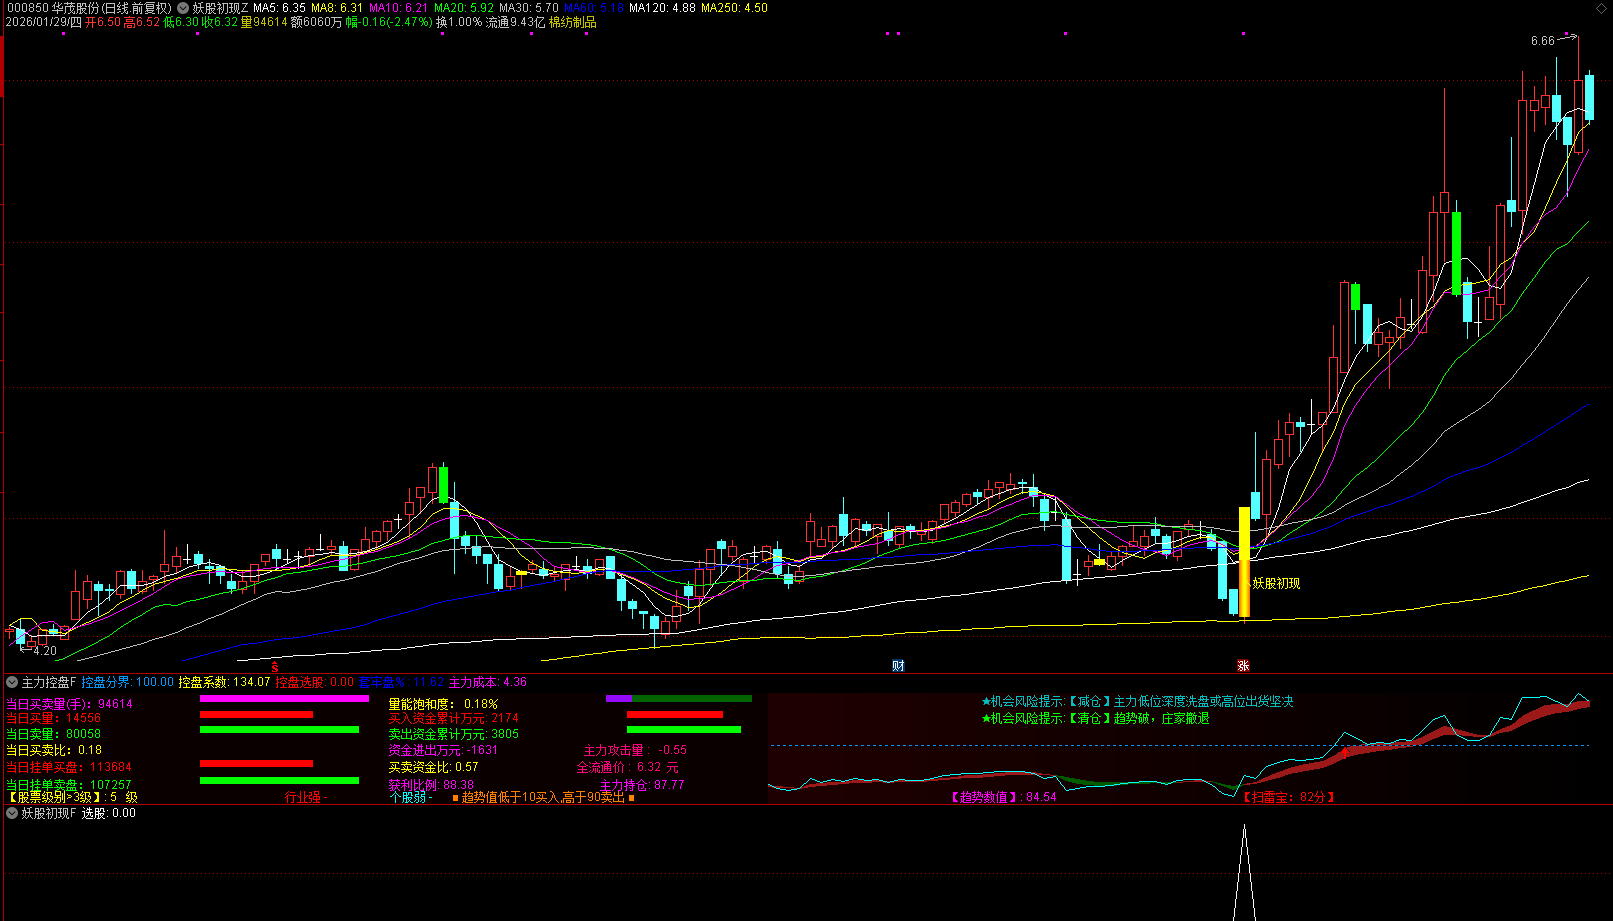
Task: Click the 行业强 label
Action: [x=306, y=797]
